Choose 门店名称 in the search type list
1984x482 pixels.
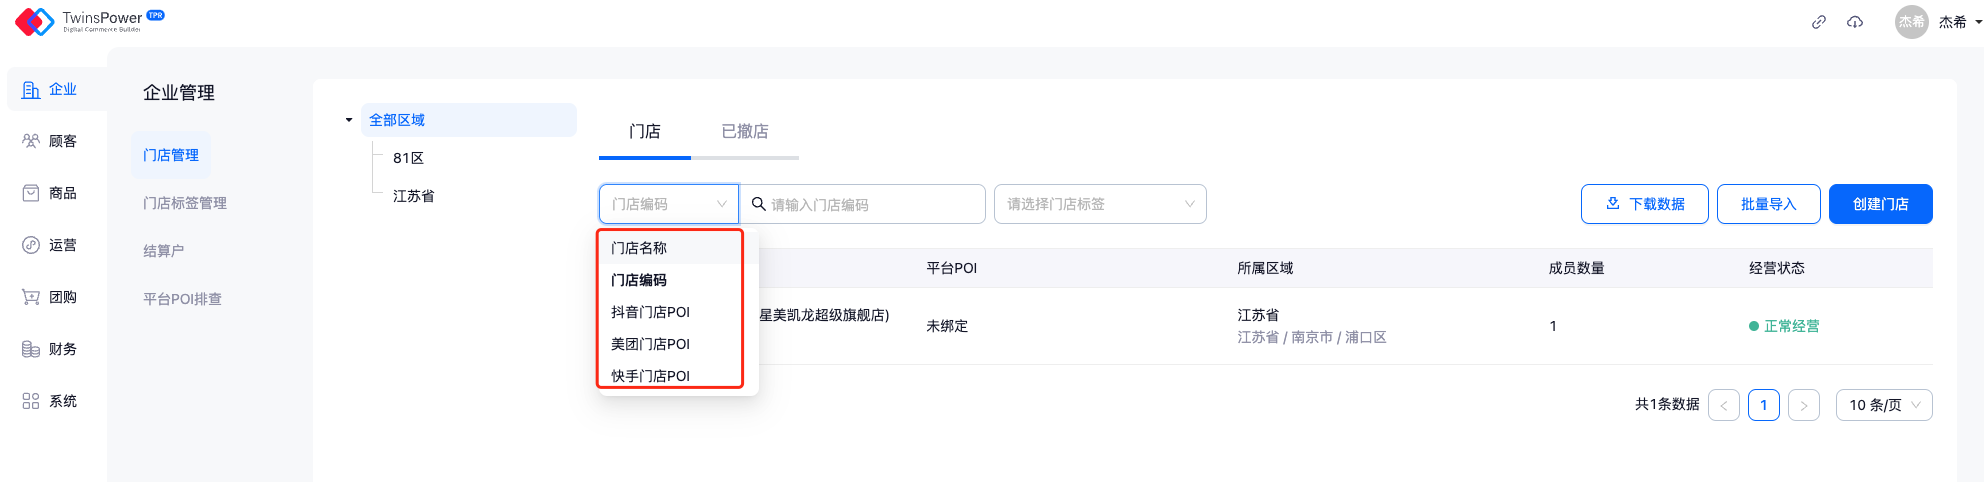point(640,248)
